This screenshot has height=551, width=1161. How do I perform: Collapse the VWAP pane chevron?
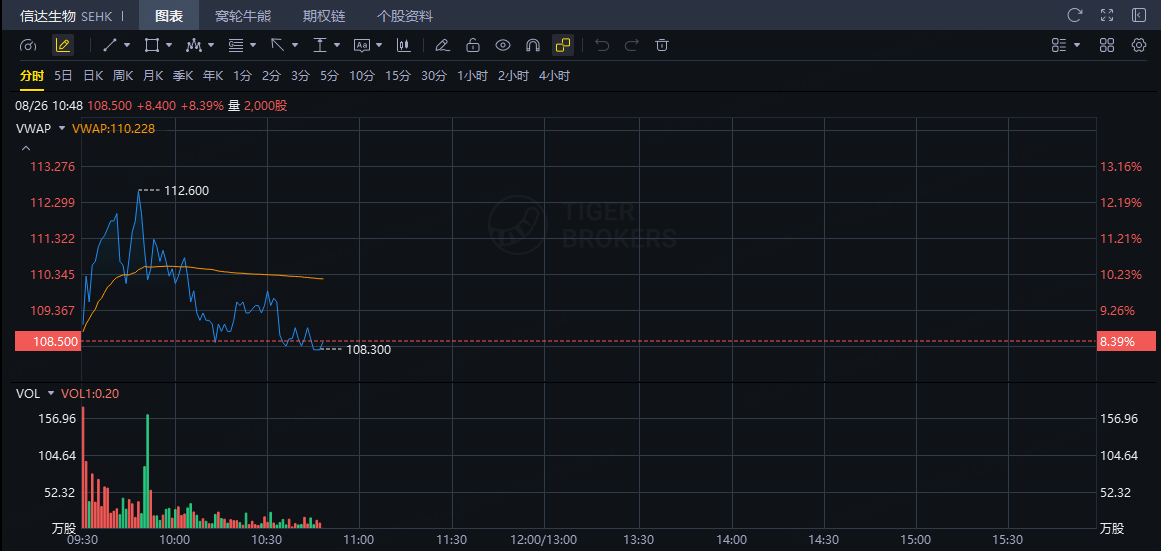(26, 148)
